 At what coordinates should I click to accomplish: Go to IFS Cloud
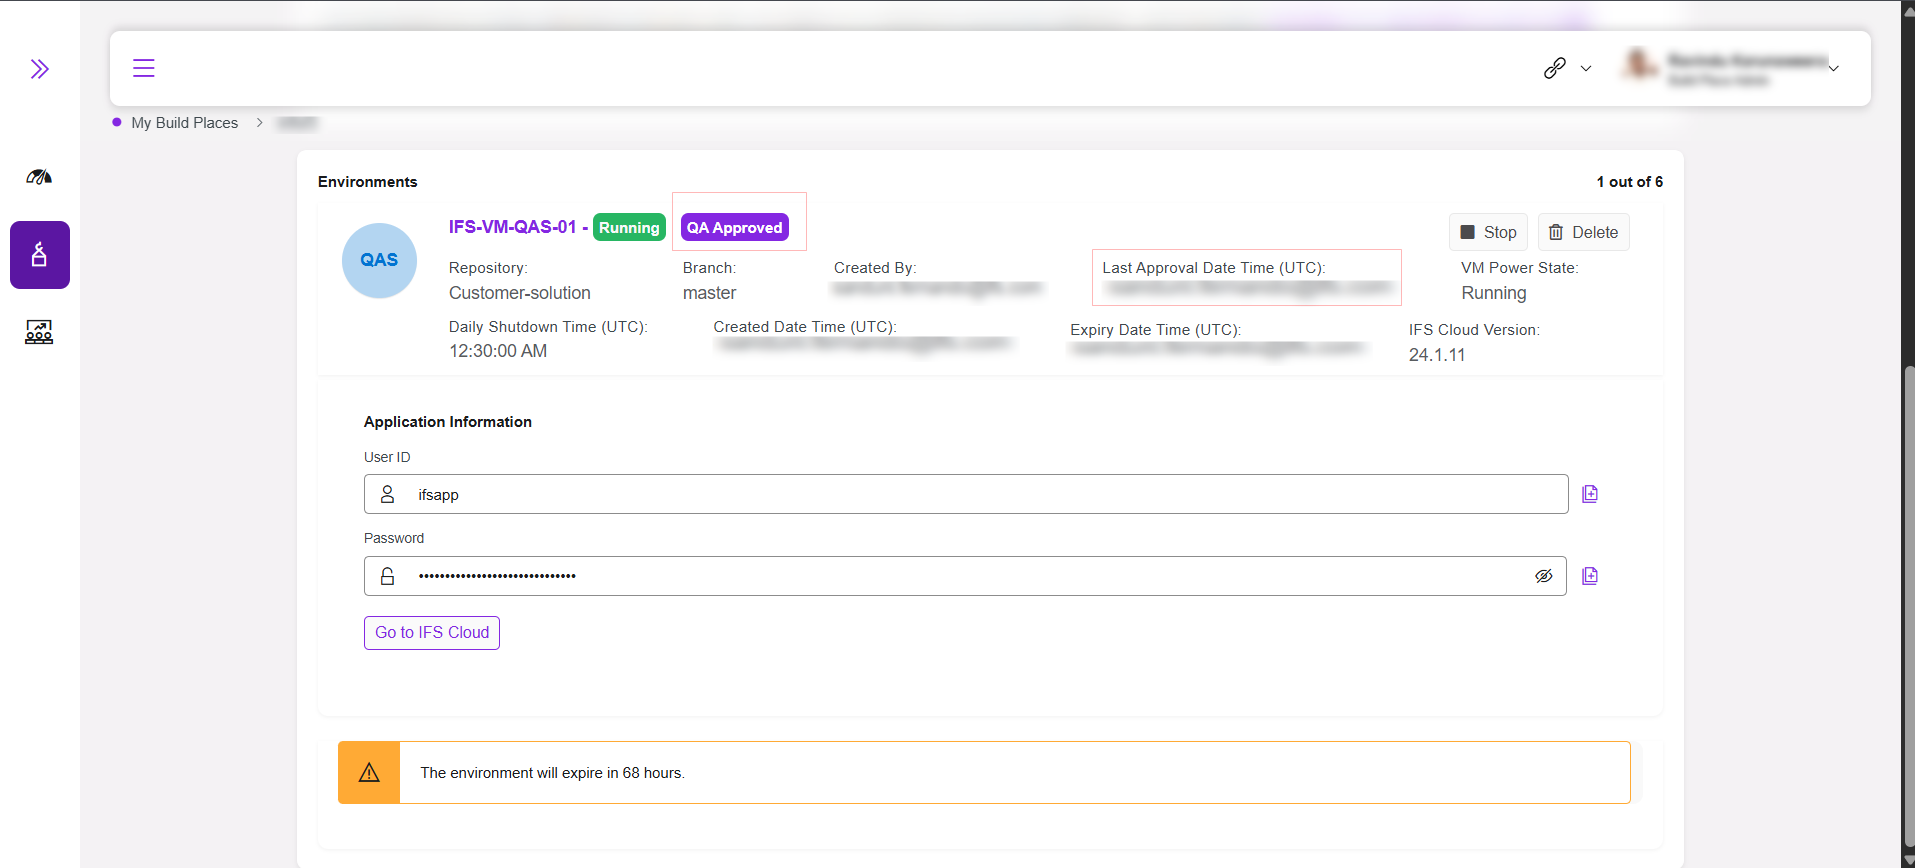click(432, 633)
